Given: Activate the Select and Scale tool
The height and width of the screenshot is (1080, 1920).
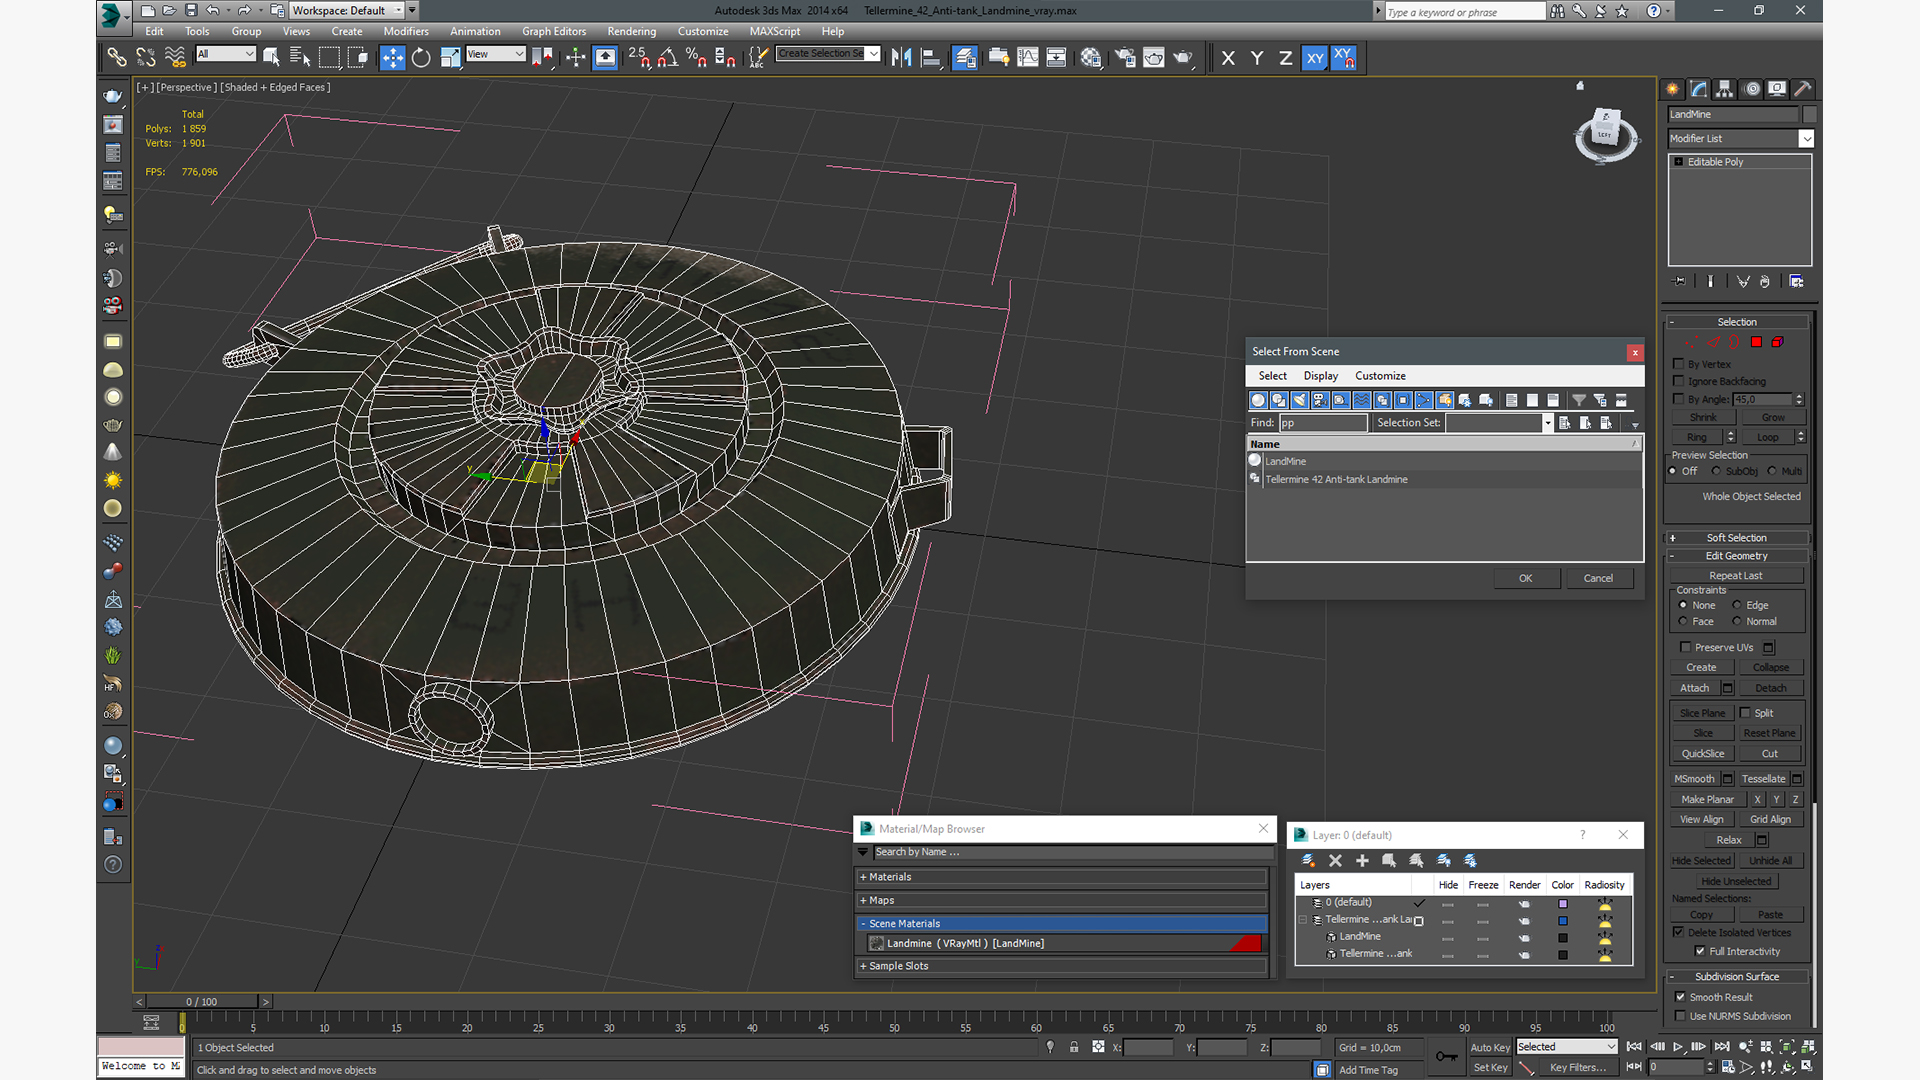Looking at the screenshot, I should point(450,58).
